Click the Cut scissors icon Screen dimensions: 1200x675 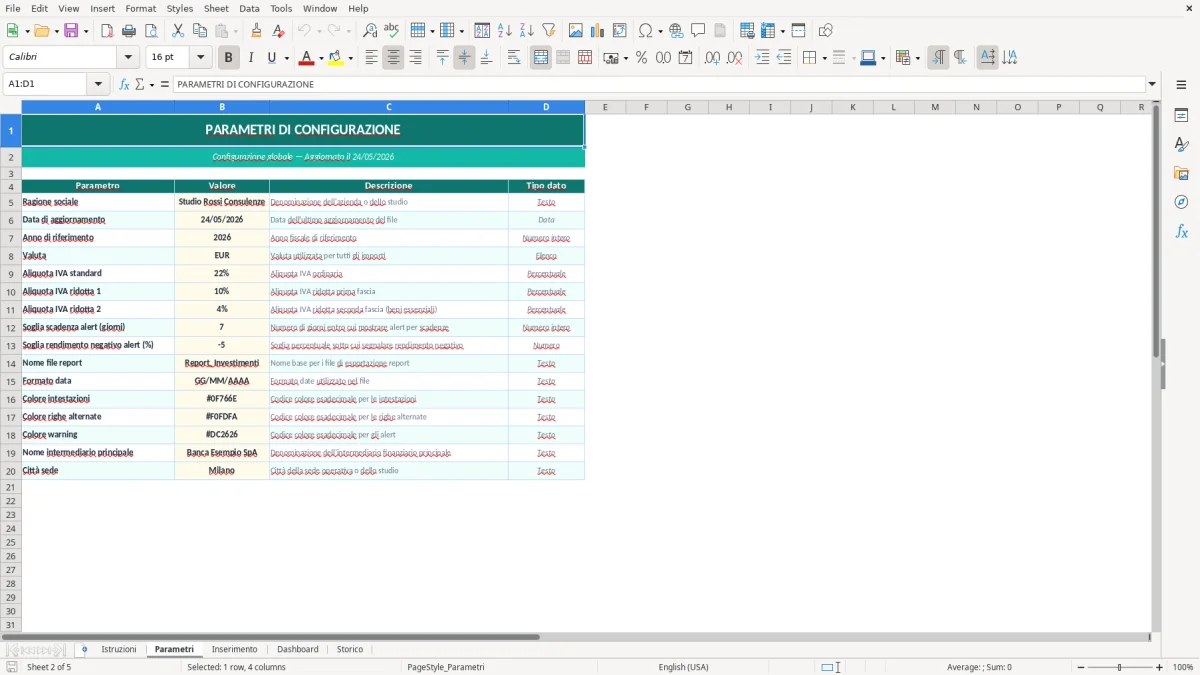pyautogui.click(x=178, y=31)
